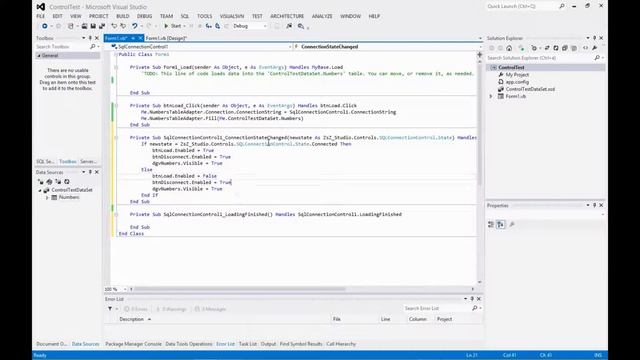The image size is (640, 360).
Task: Open the FILE menu
Action: point(40,16)
